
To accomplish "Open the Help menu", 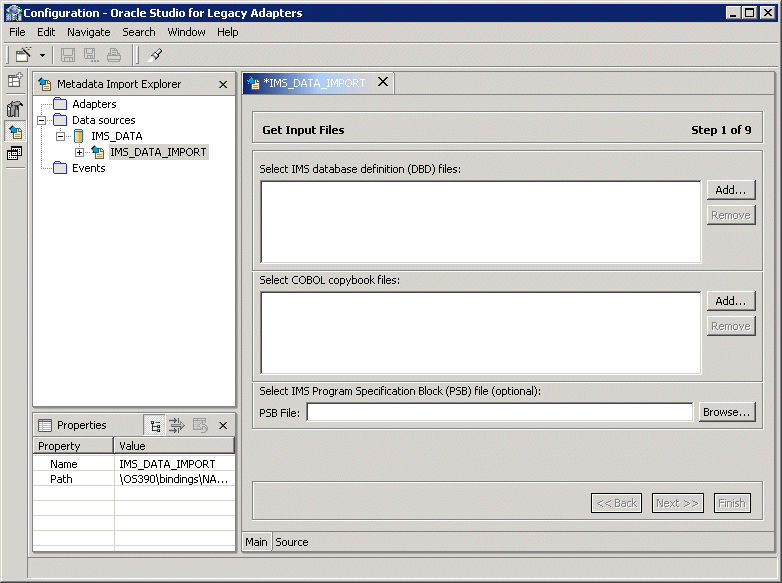I will pos(227,32).
